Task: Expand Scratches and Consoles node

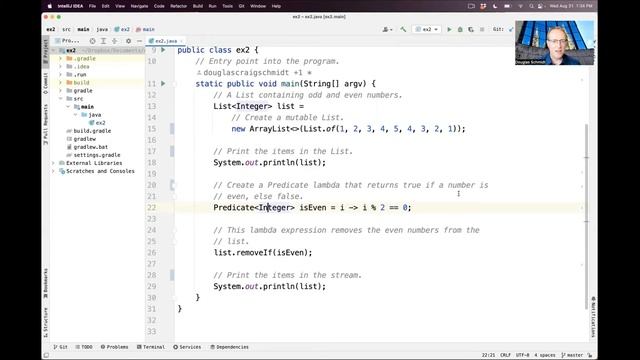Action: pos(53,171)
